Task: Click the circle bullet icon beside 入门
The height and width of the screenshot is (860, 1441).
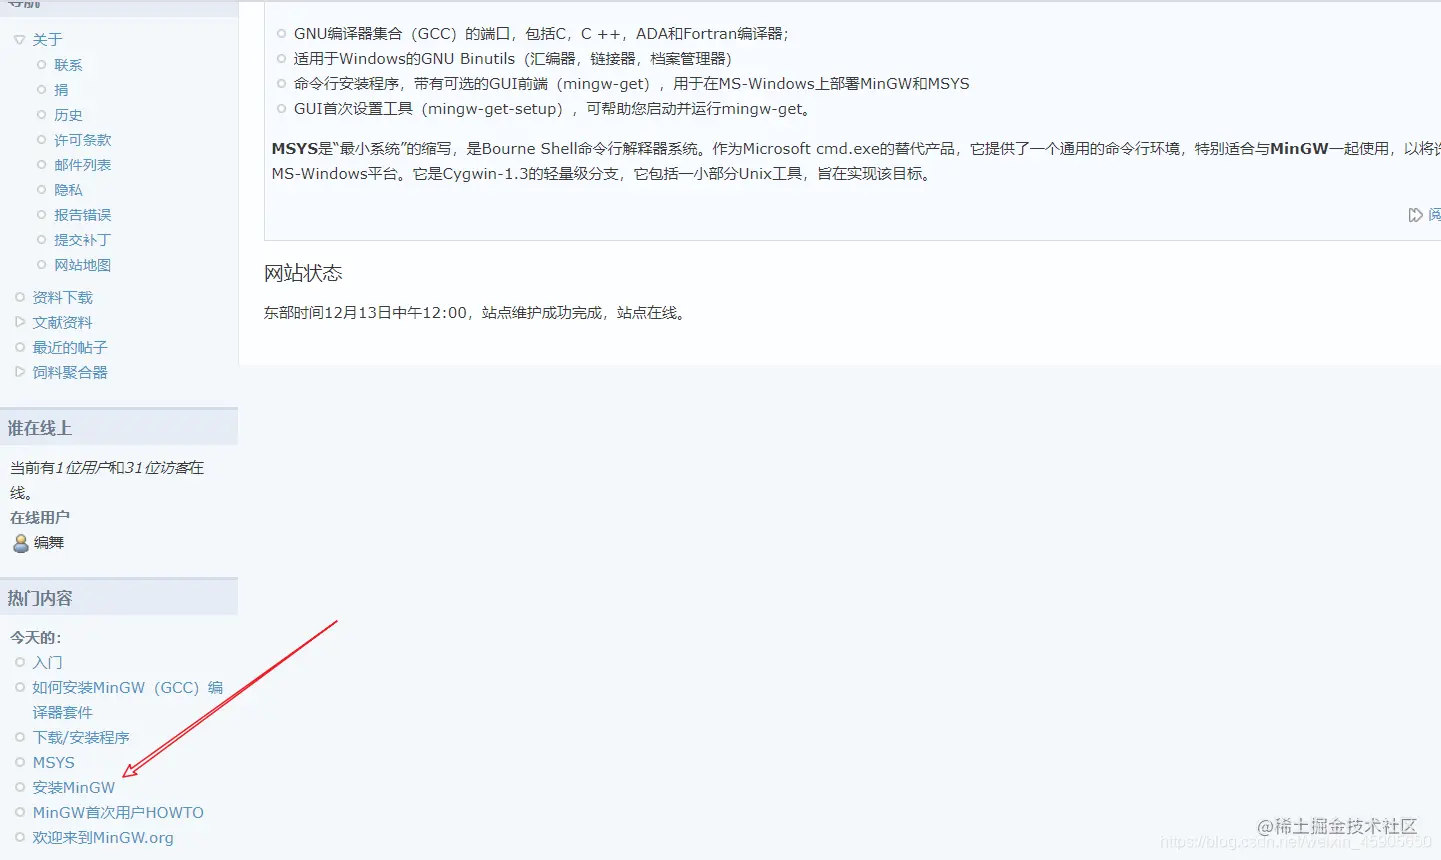Action: 20,662
